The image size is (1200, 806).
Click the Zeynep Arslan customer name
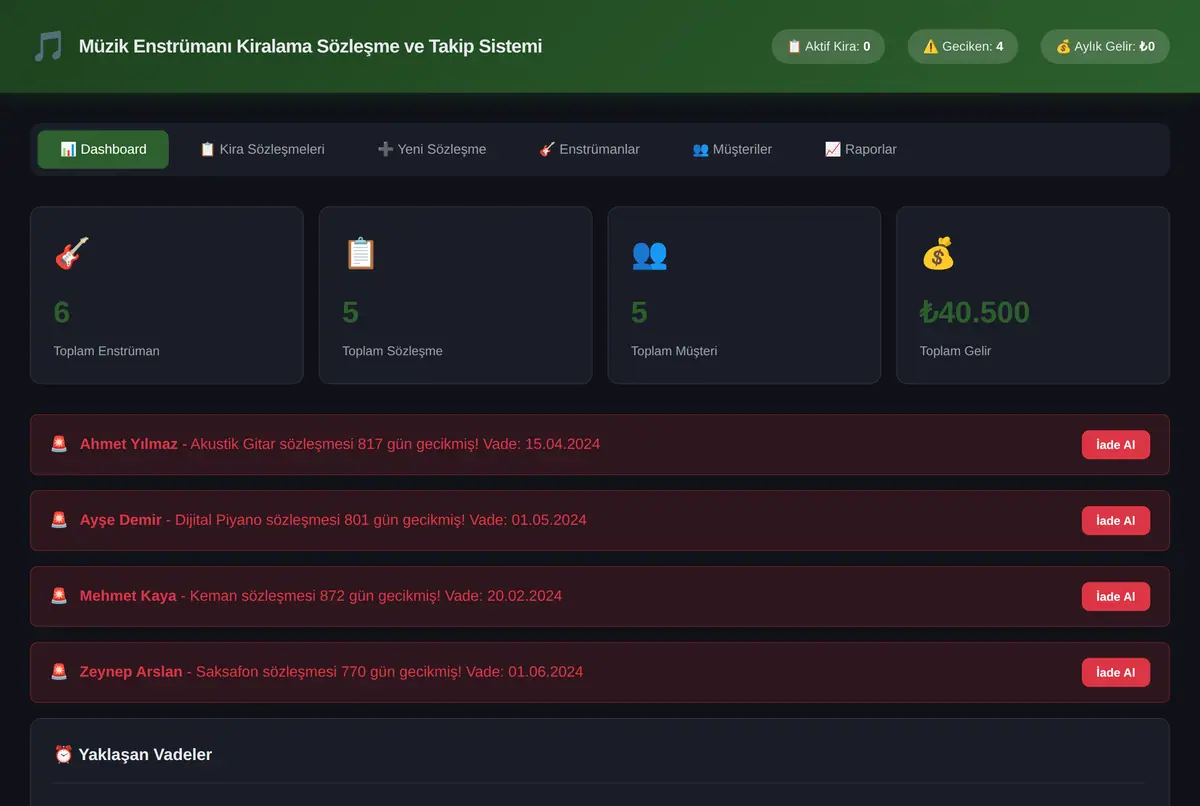pyautogui.click(x=131, y=672)
